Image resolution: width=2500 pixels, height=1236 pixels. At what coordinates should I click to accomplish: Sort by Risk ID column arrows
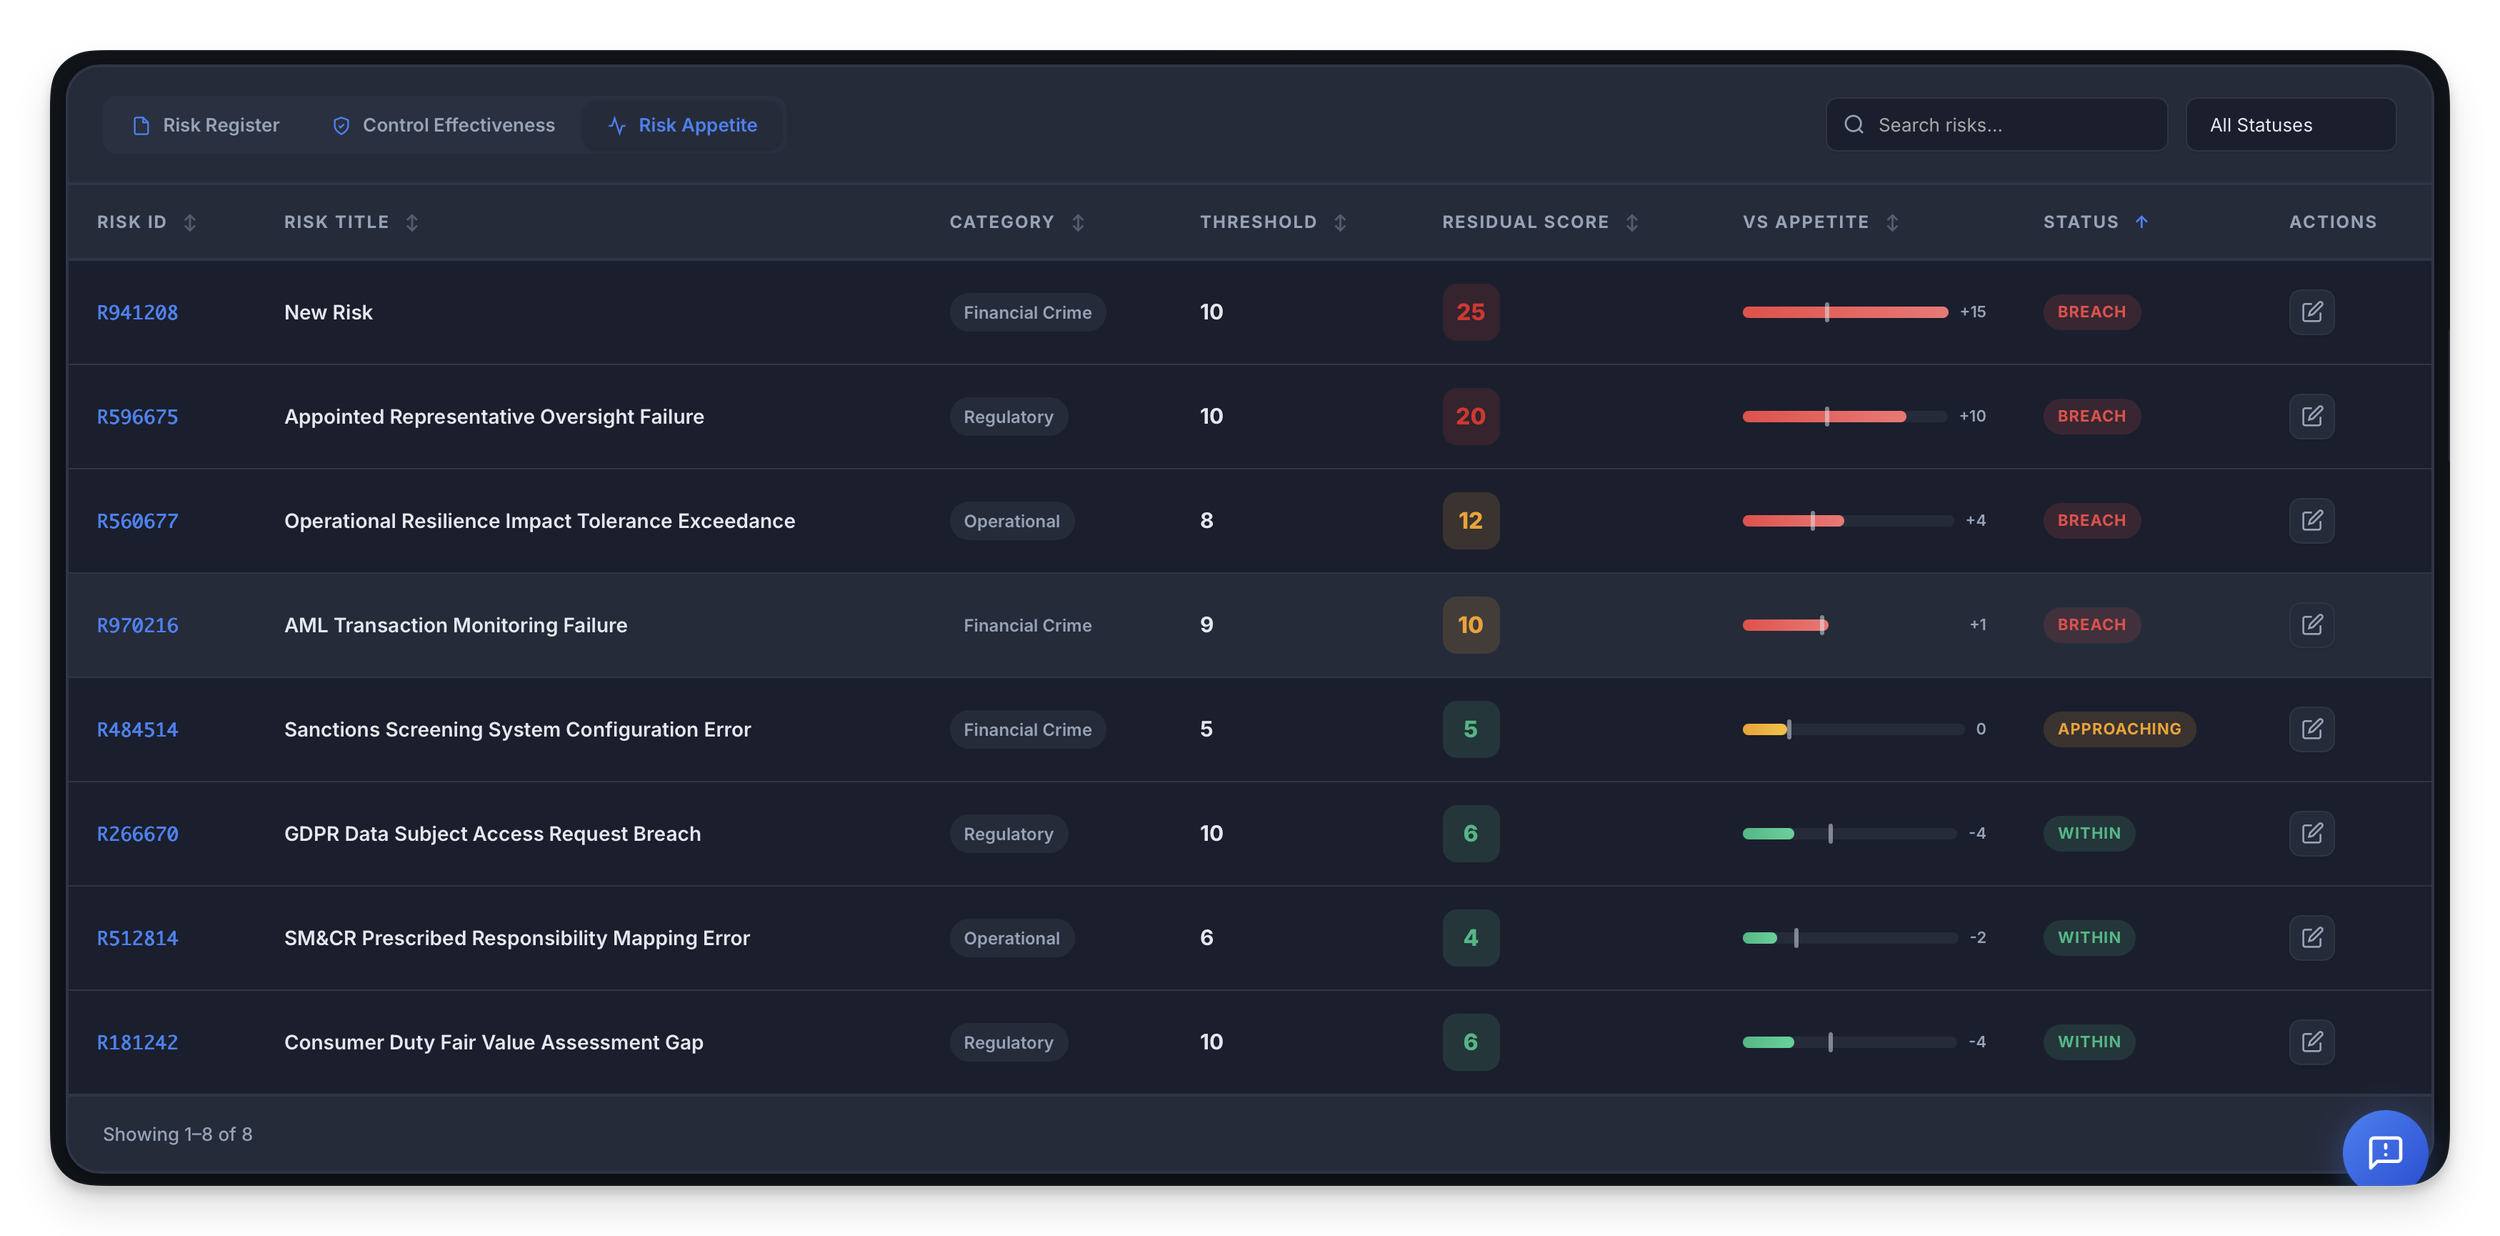click(x=189, y=222)
